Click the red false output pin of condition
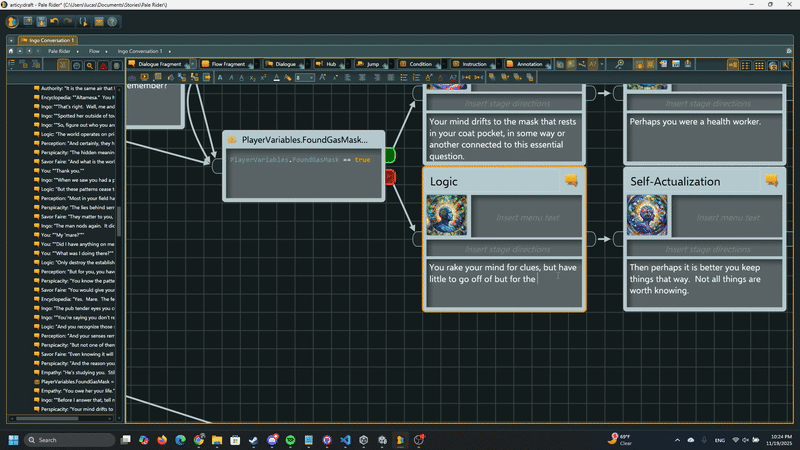Screen dimensions: 800x450 tap(390, 177)
